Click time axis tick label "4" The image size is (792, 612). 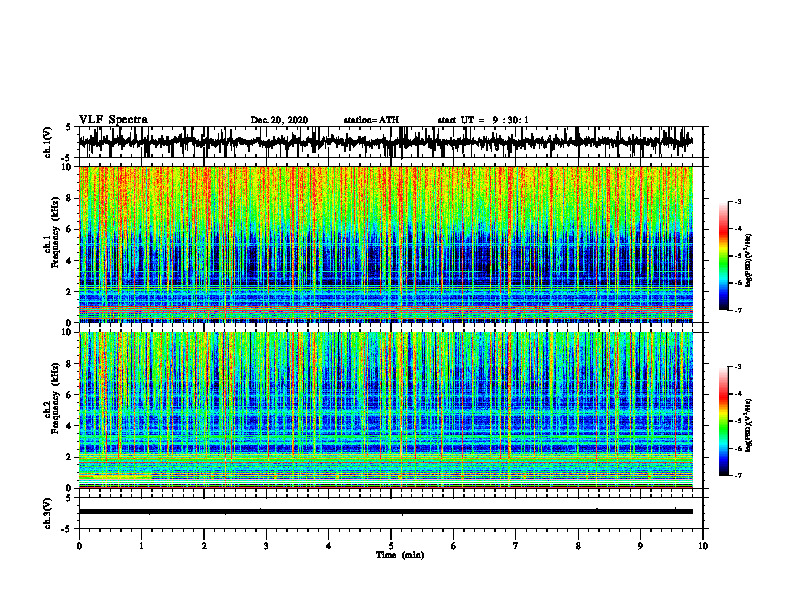click(x=328, y=546)
